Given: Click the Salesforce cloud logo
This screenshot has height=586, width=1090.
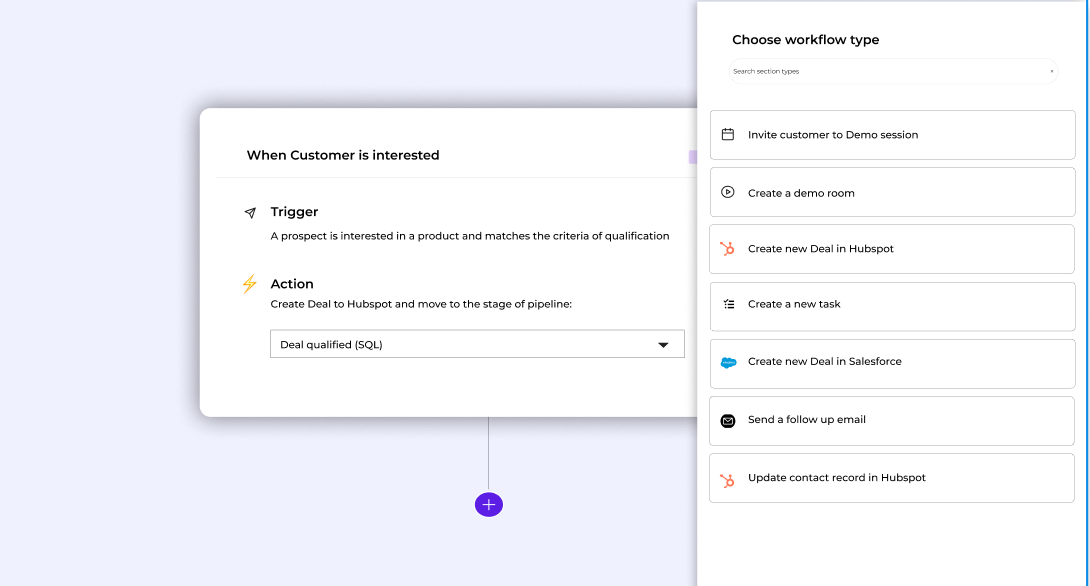Looking at the screenshot, I should (728, 362).
